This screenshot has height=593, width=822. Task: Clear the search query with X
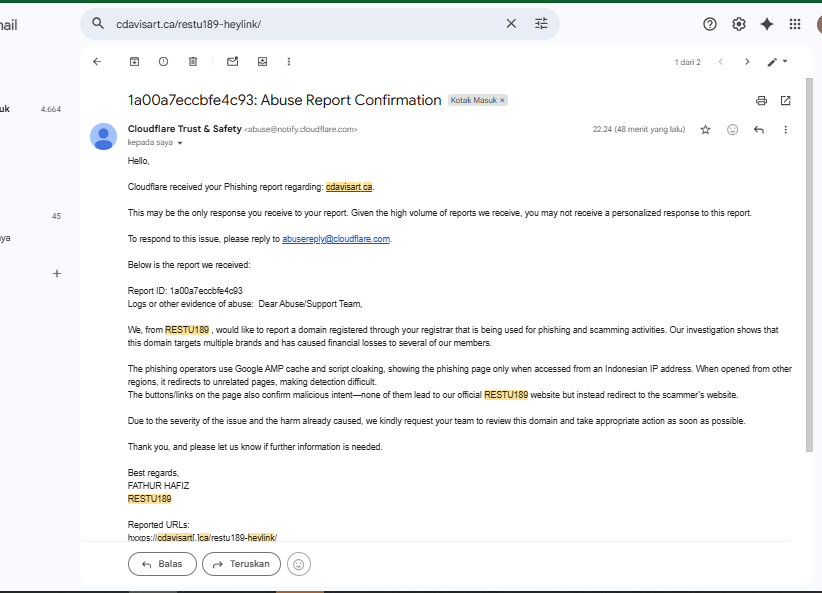tap(511, 24)
